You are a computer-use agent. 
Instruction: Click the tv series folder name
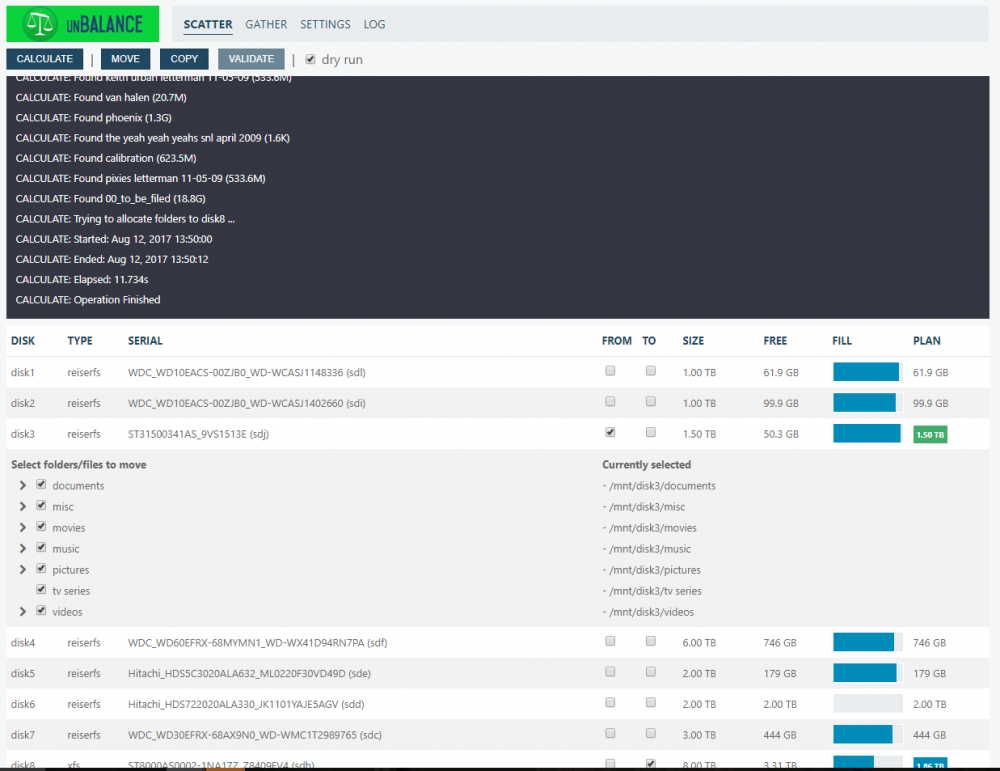[x=71, y=591]
